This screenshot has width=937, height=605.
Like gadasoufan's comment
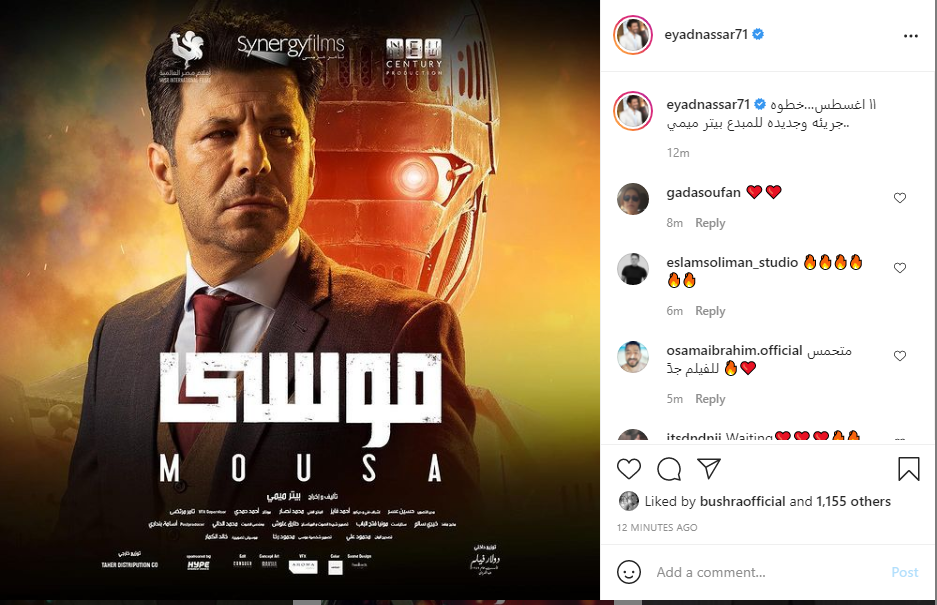[899, 198]
